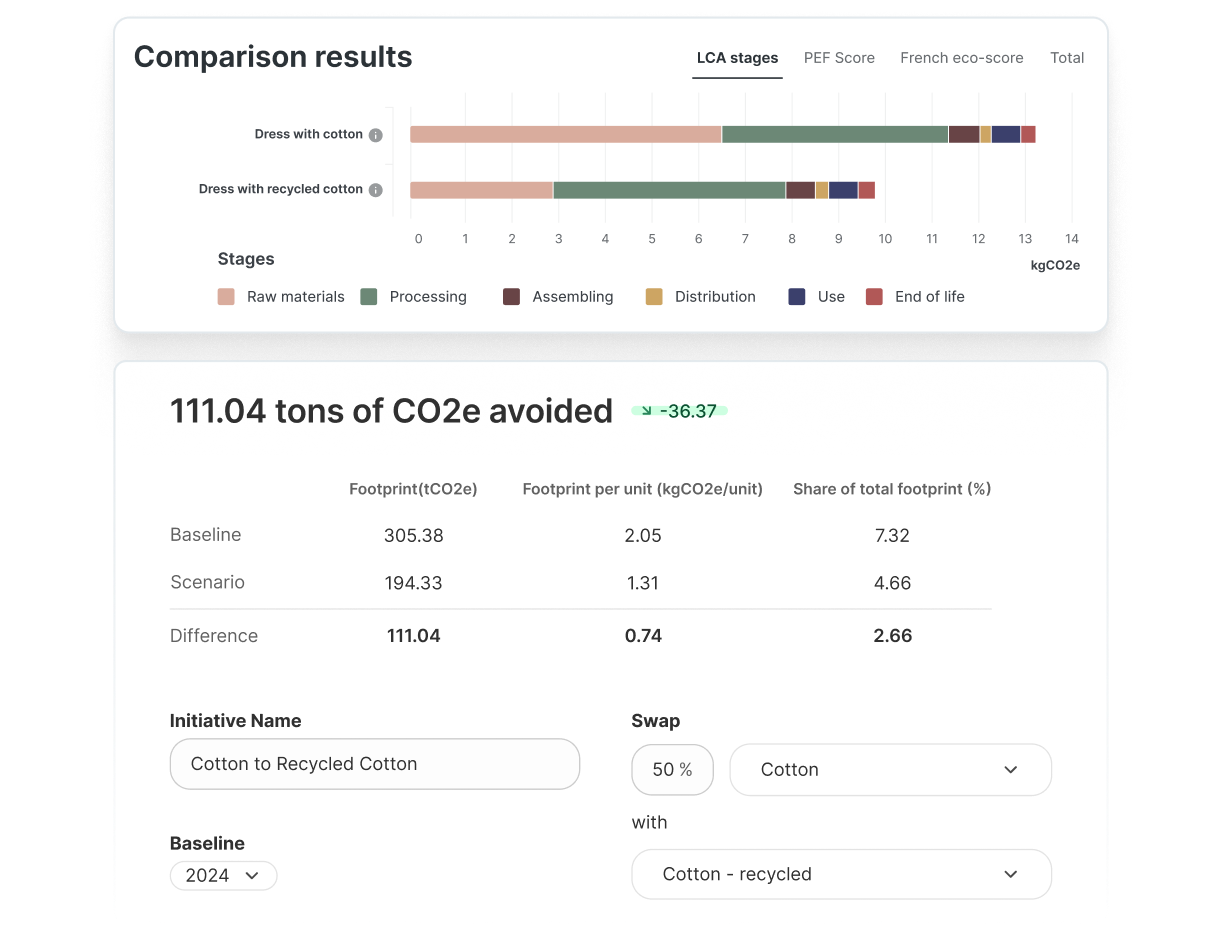Image resolution: width=1222 pixels, height=941 pixels.
Task: Switch to the Total tab
Action: (x=1067, y=58)
